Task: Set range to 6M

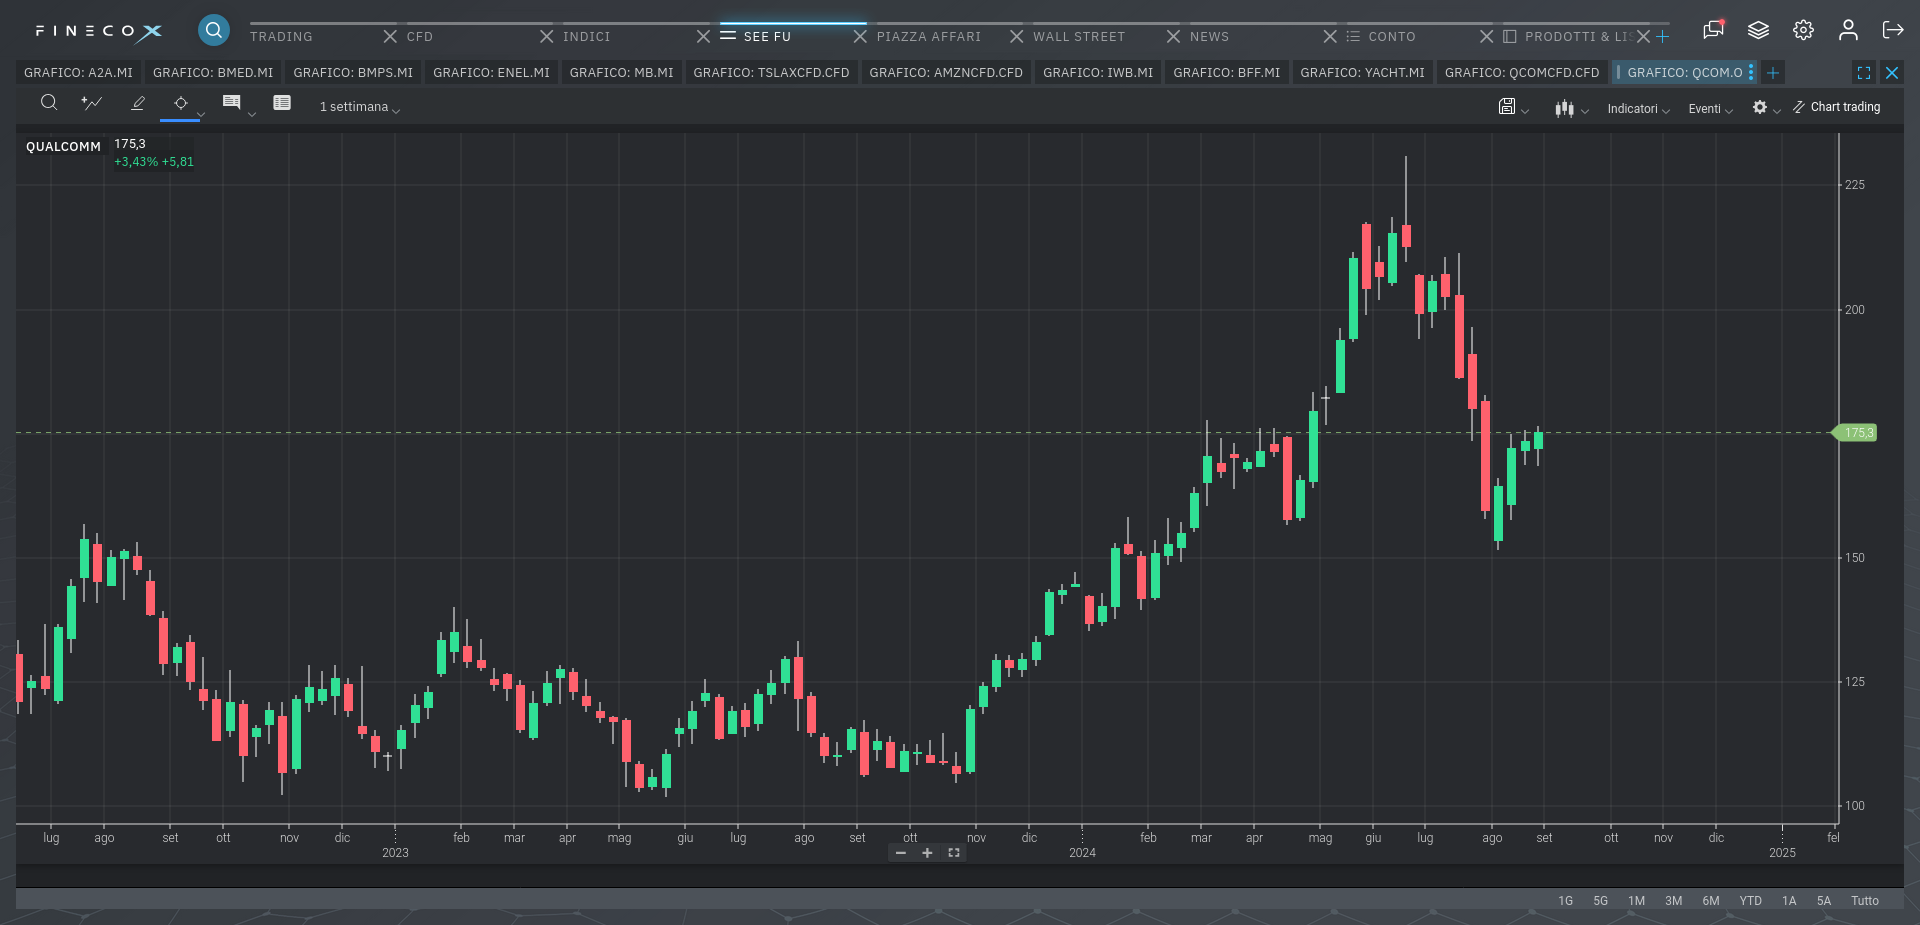Action: pyautogui.click(x=1711, y=901)
